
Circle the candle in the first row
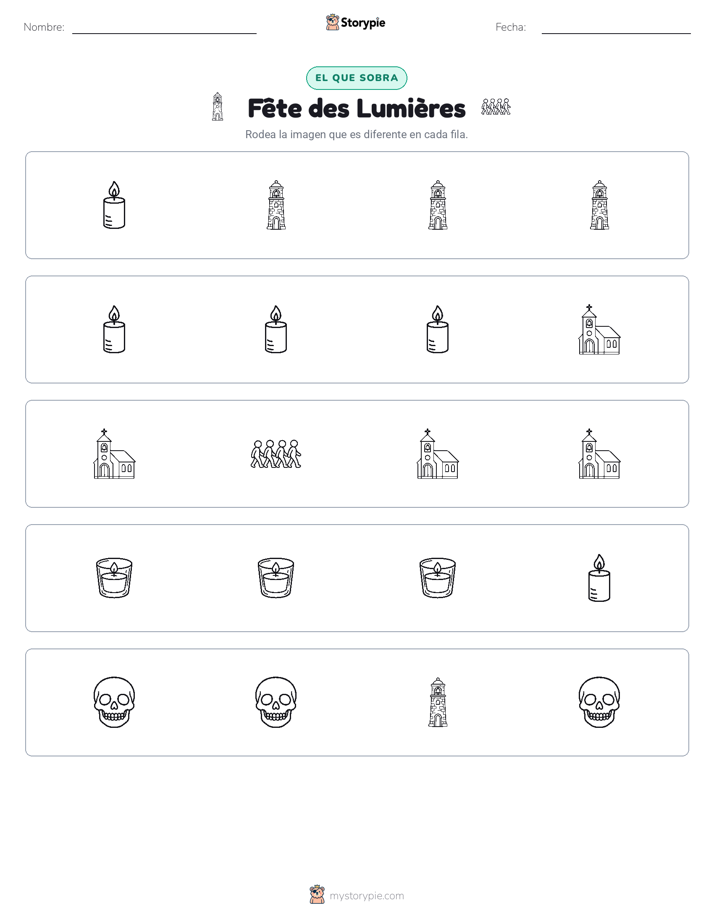point(114,205)
